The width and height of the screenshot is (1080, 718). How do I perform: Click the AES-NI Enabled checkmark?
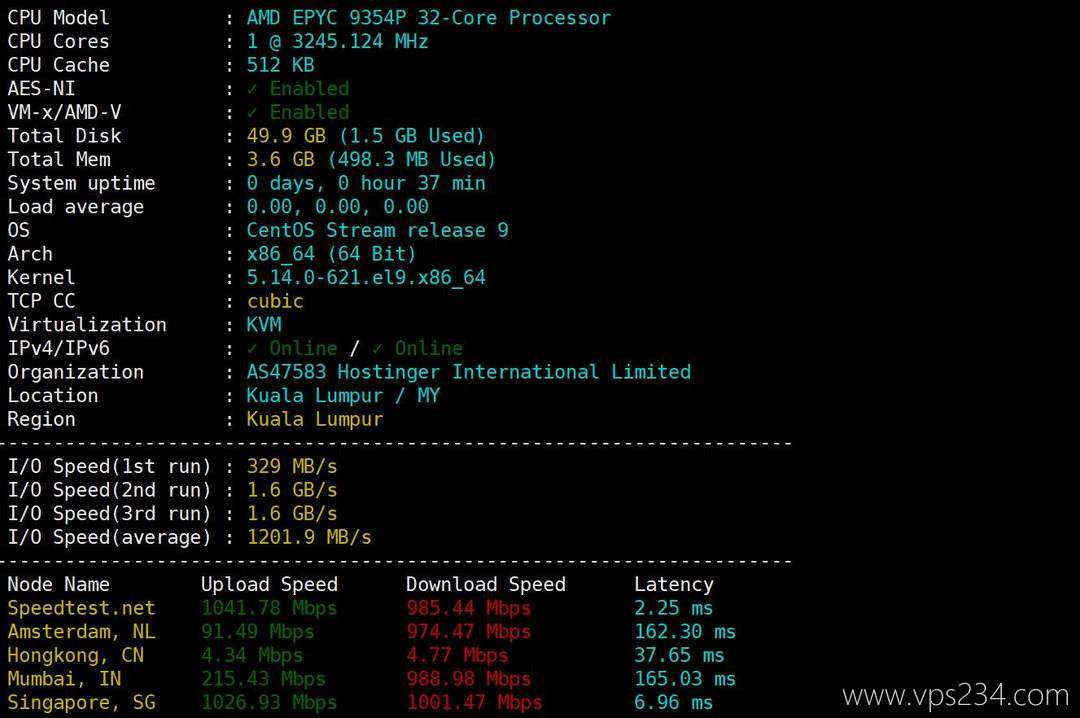click(252, 89)
